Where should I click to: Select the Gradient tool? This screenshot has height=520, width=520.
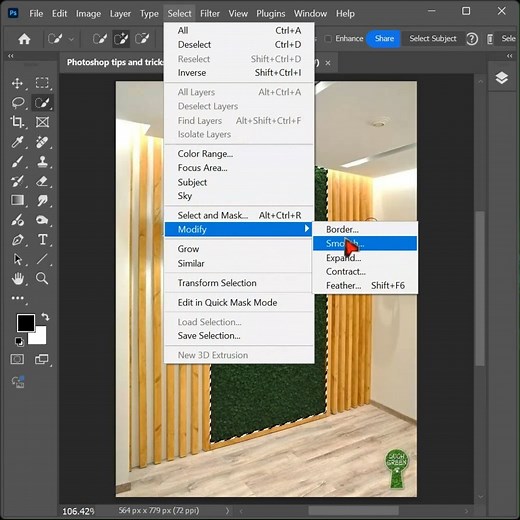(x=17, y=200)
